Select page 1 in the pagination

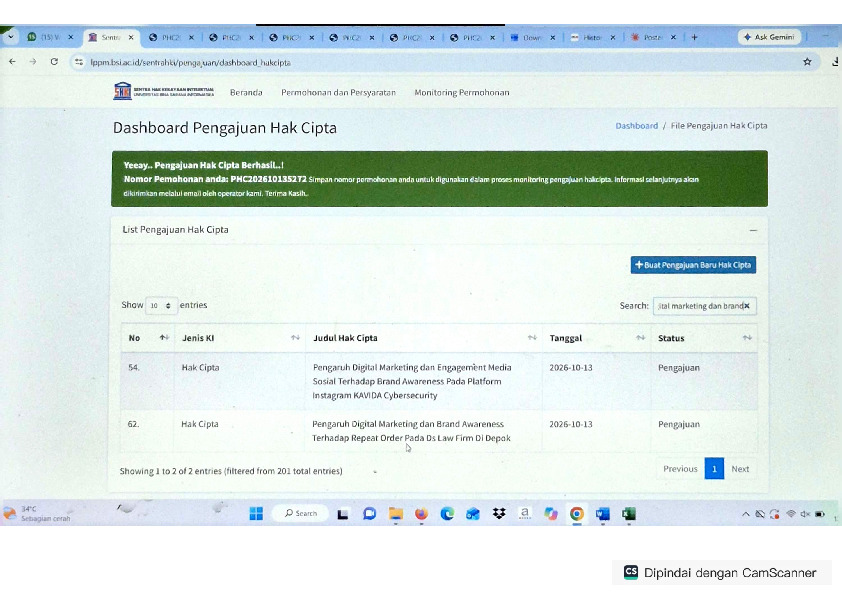714,469
